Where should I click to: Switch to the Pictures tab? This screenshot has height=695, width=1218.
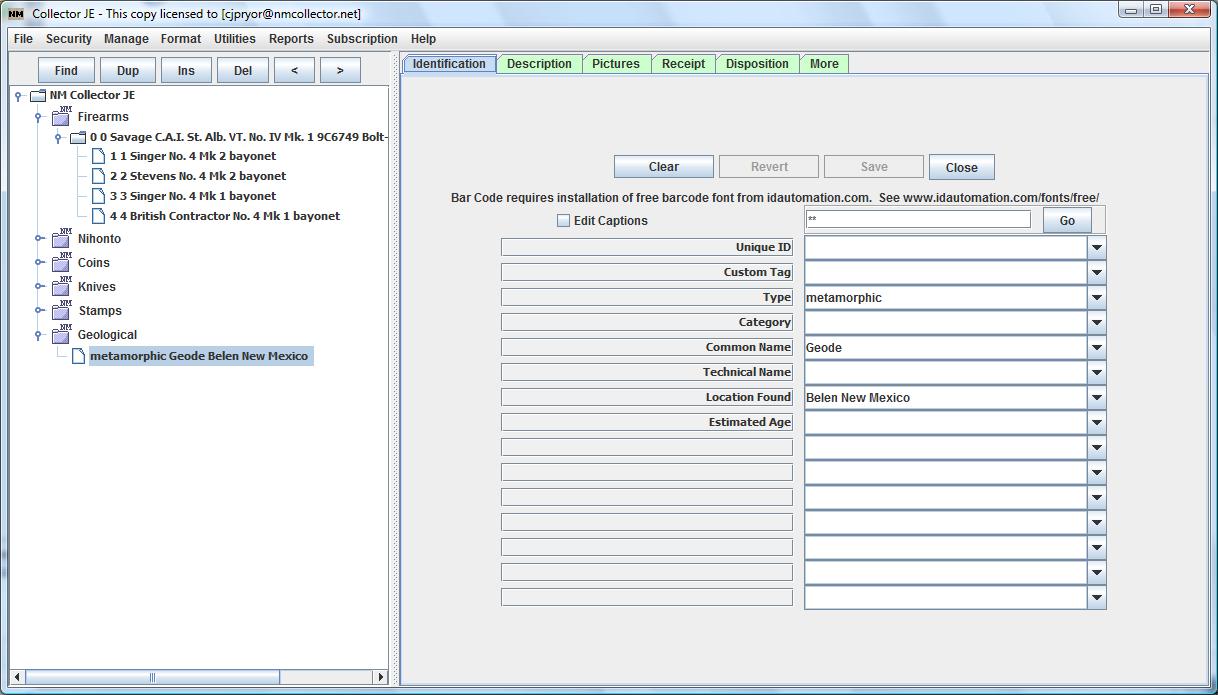(615, 64)
